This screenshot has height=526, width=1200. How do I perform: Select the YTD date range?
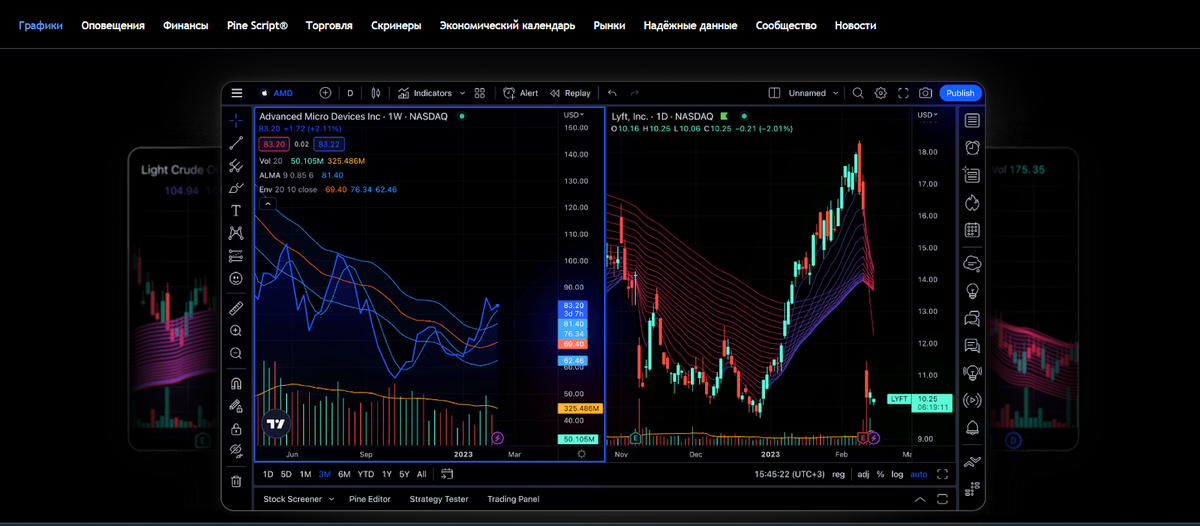(366, 474)
